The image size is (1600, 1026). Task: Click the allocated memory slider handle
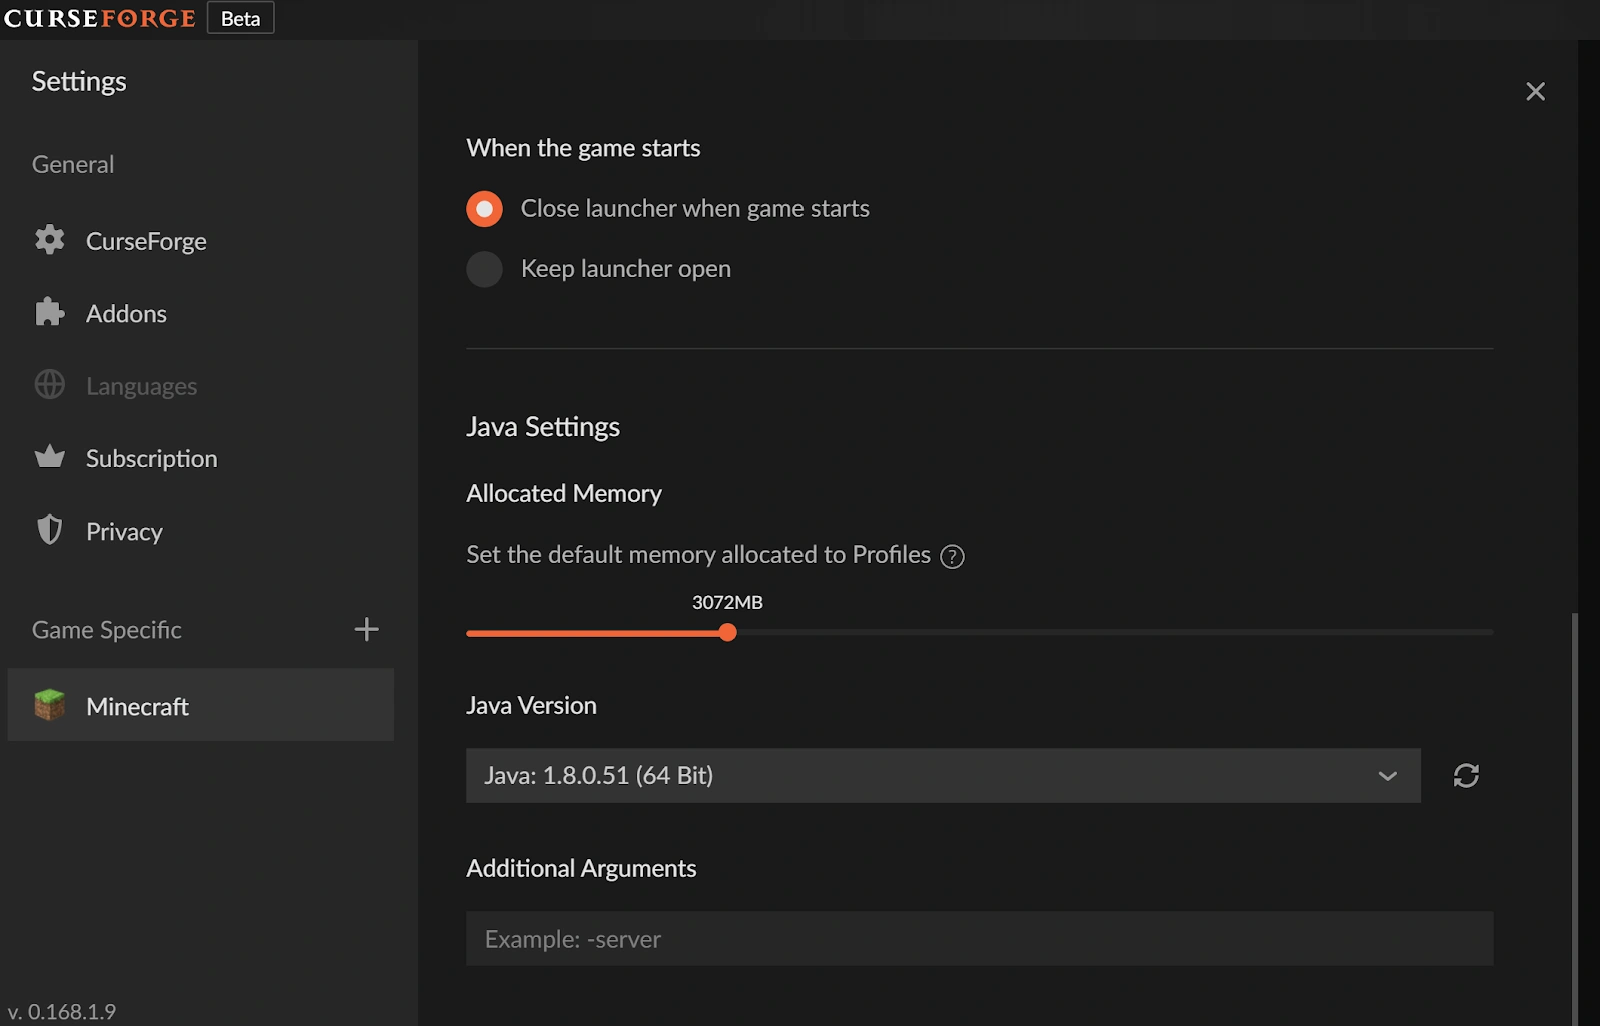coord(728,632)
